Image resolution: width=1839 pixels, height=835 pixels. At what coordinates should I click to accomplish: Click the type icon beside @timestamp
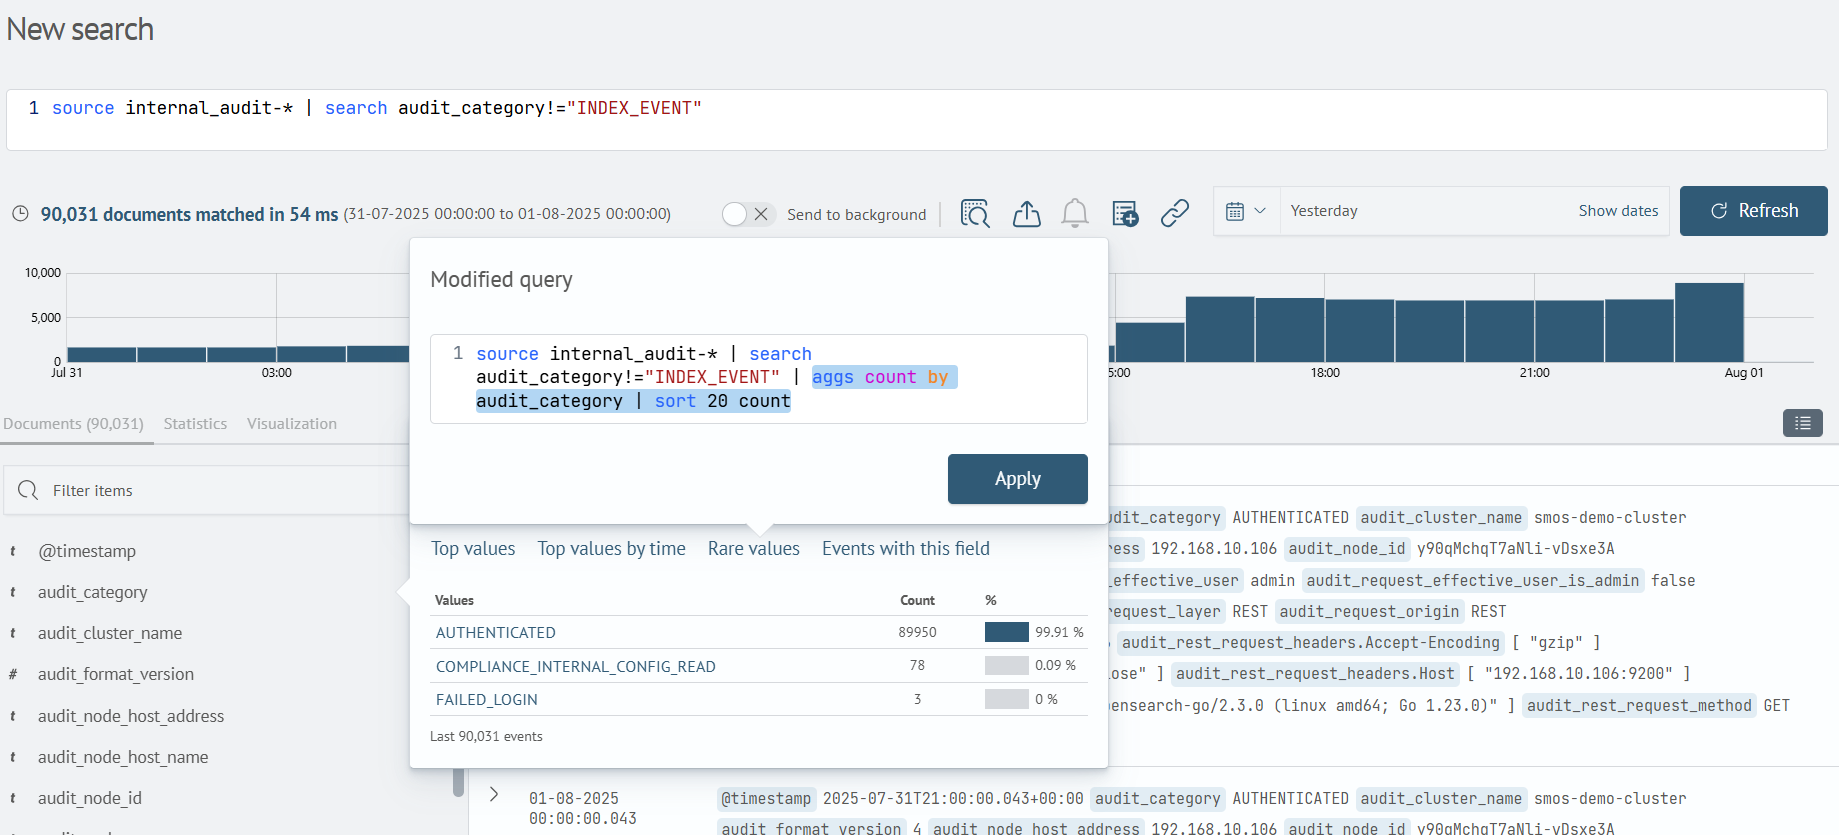[x=13, y=551]
